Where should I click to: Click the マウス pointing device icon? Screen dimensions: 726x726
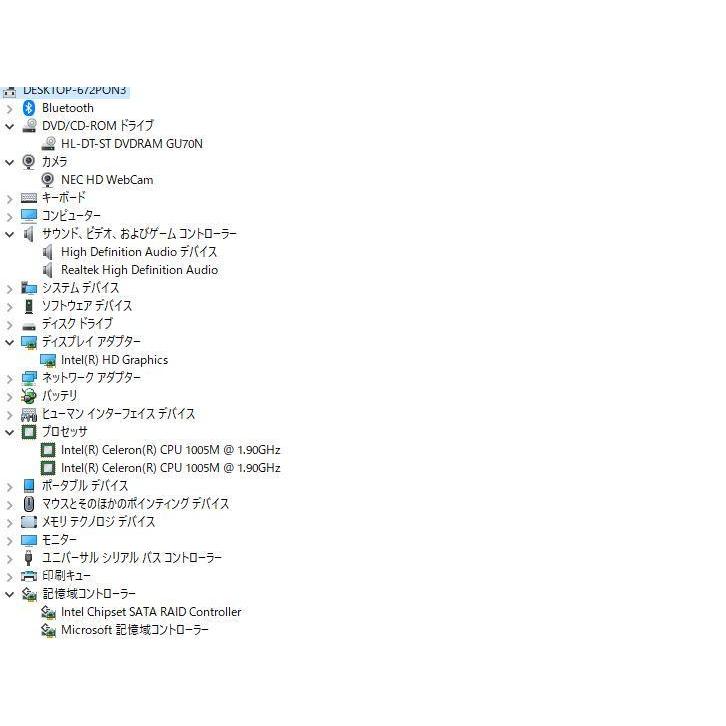(29, 504)
